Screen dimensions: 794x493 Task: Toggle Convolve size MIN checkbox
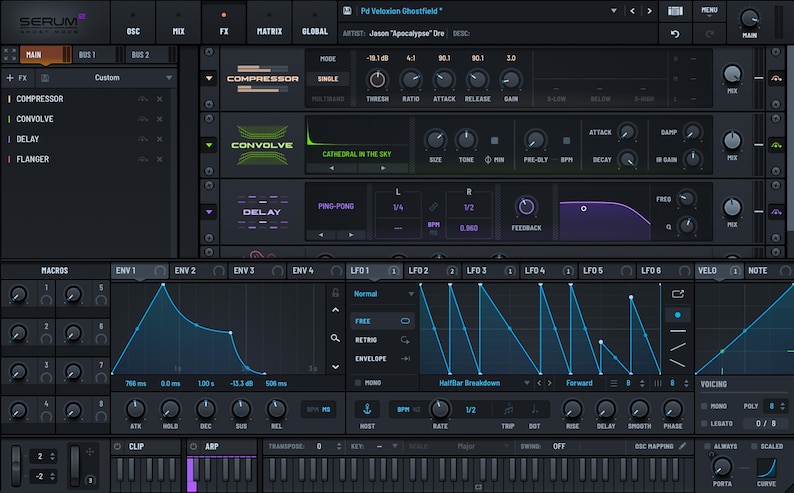(x=494, y=141)
